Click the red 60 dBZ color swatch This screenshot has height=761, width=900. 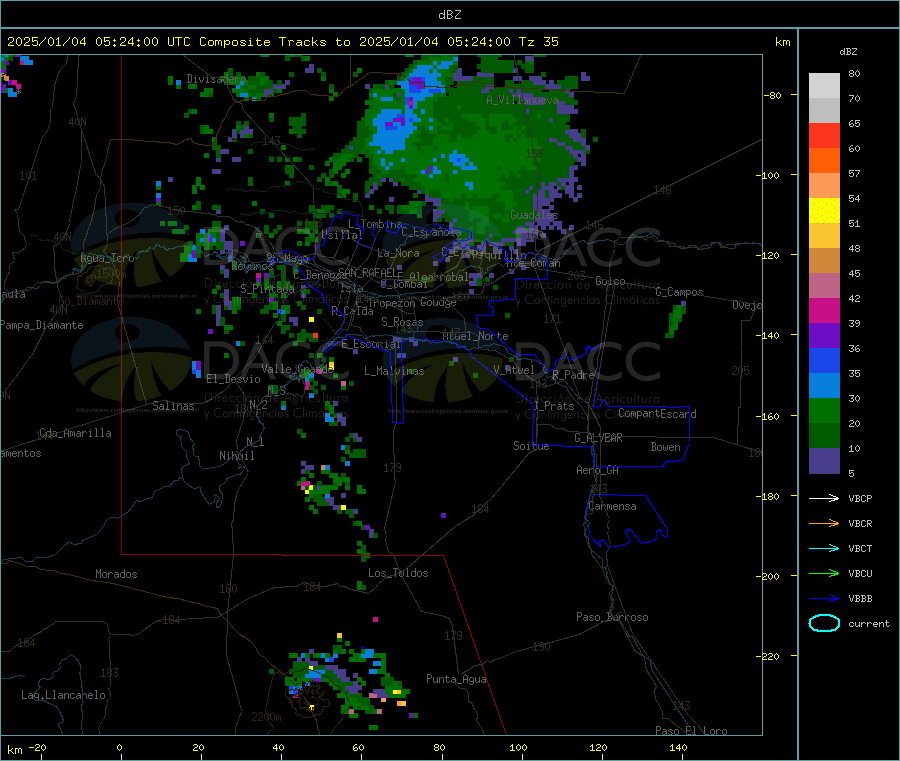824,136
